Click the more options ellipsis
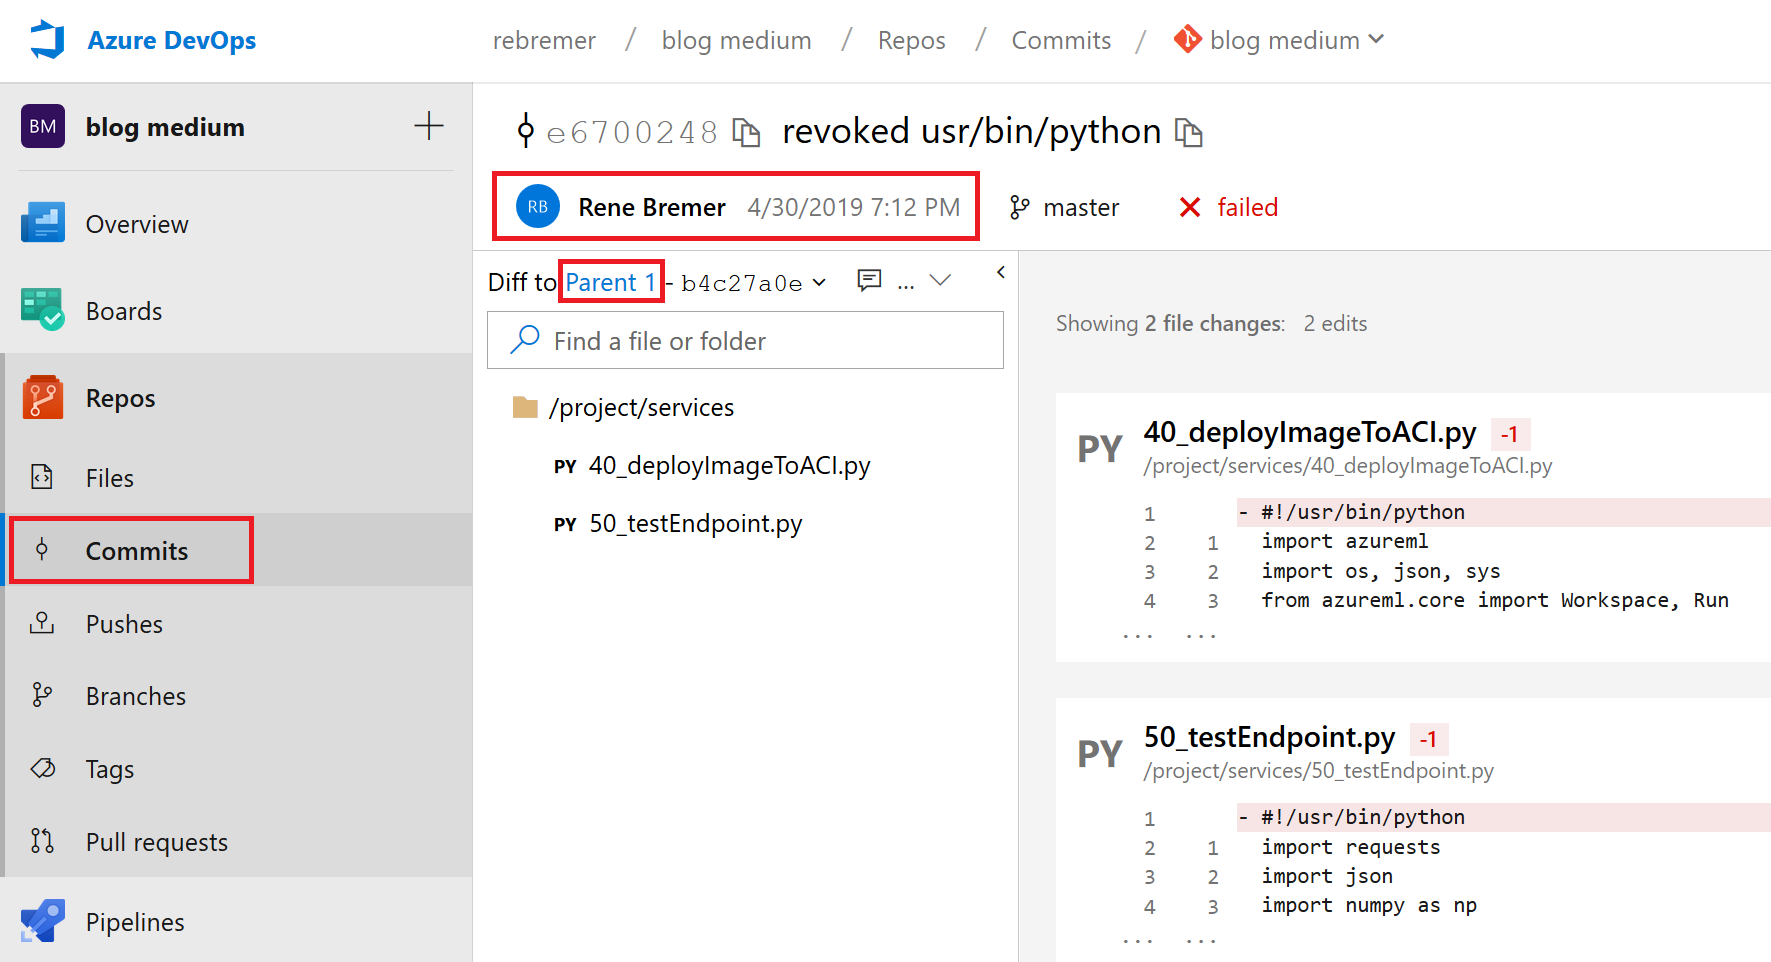Image resolution: width=1771 pixels, height=962 pixels. [x=906, y=283]
